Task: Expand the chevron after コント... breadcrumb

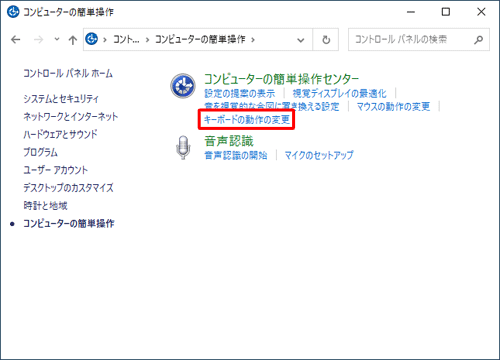Action: coord(147,40)
